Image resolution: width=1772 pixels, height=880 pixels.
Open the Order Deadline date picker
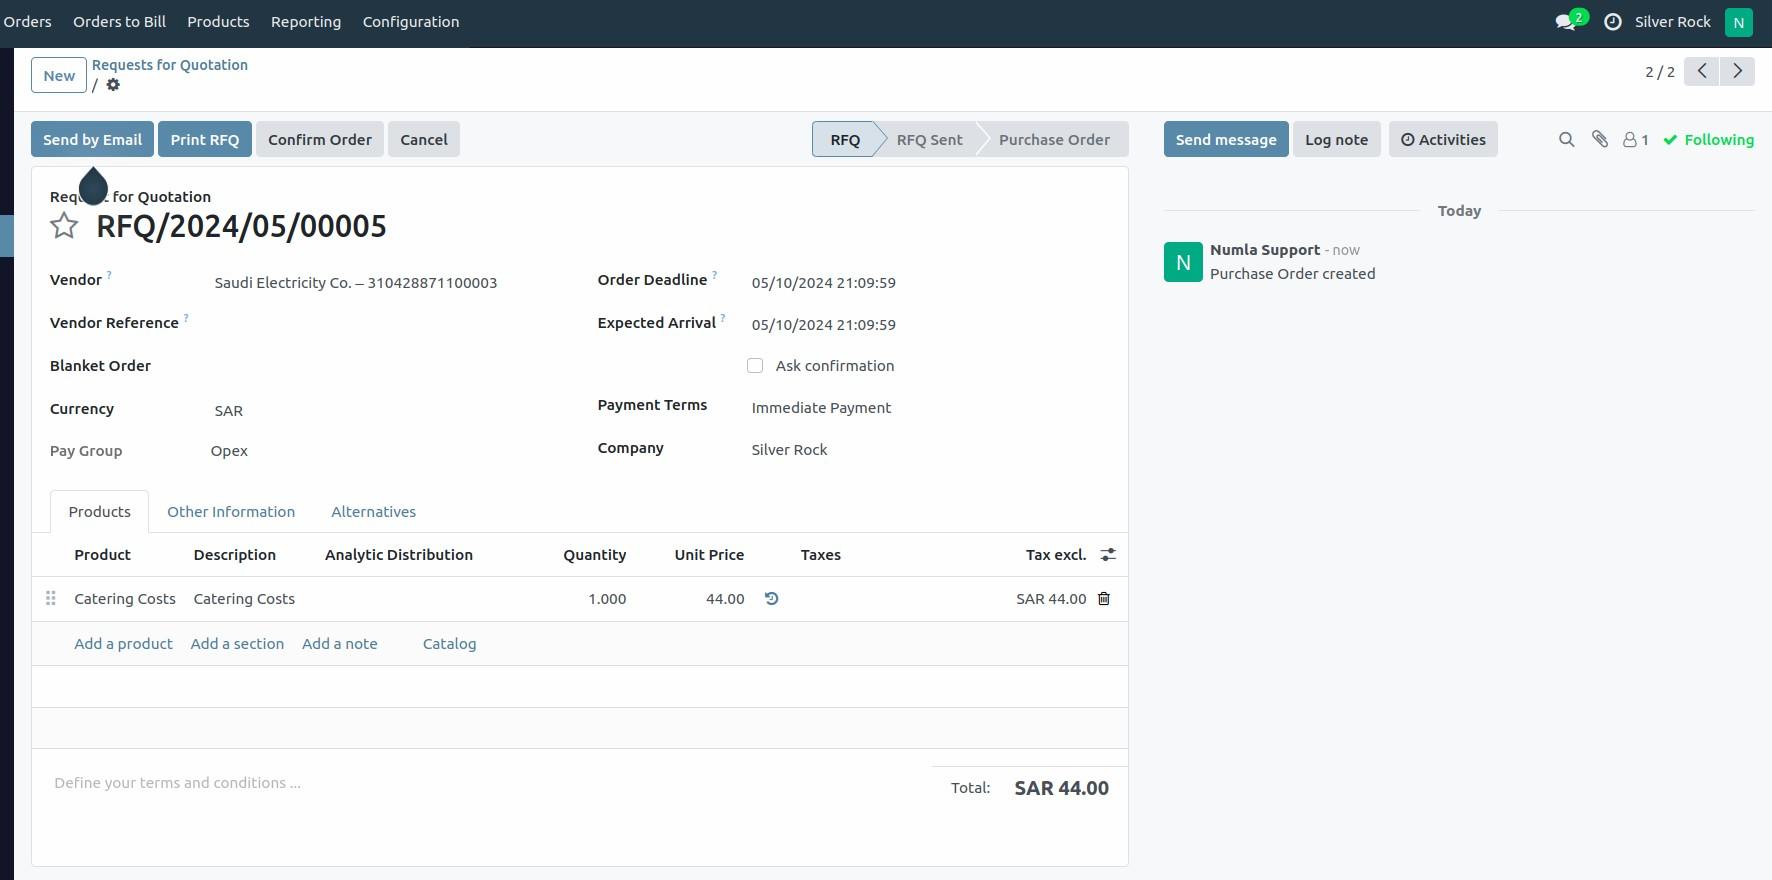(x=931, y=283)
